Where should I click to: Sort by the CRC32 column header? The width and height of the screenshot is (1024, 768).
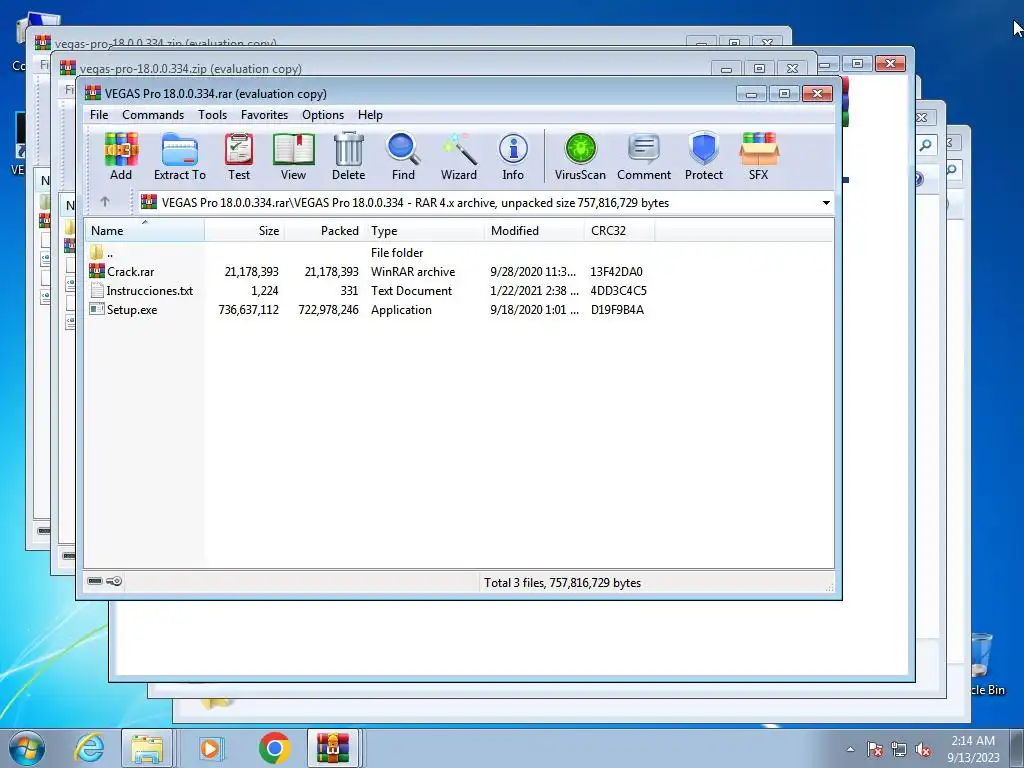[619, 231]
